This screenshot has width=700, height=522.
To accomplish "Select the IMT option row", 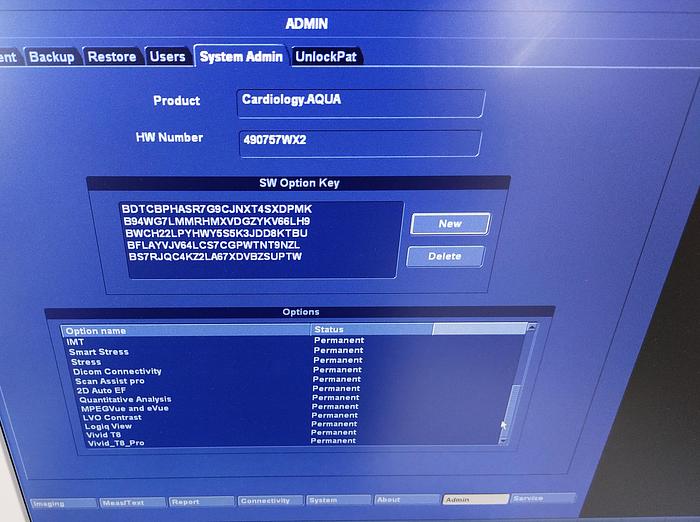I will [292, 342].
